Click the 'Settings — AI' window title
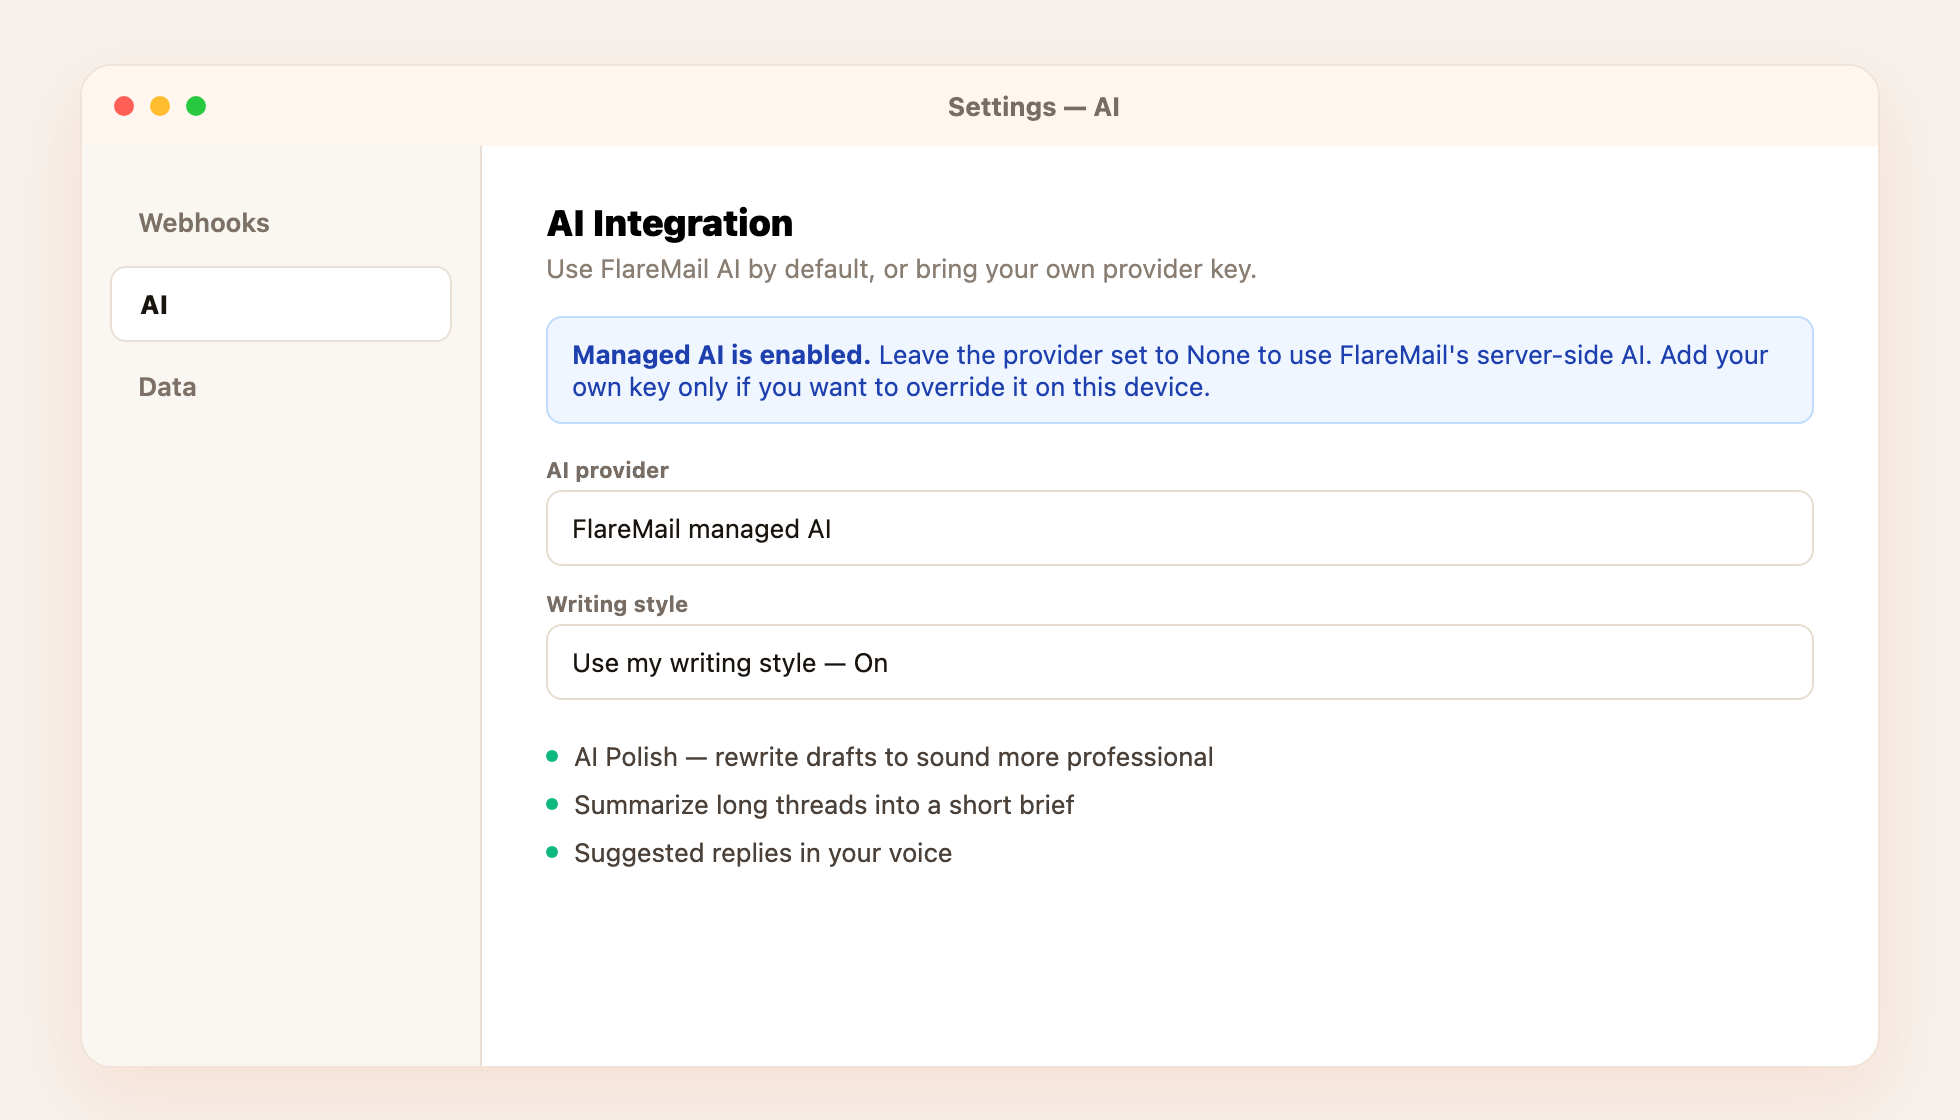The image size is (1960, 1120). pyautogui.click(x=1033, y=107)
